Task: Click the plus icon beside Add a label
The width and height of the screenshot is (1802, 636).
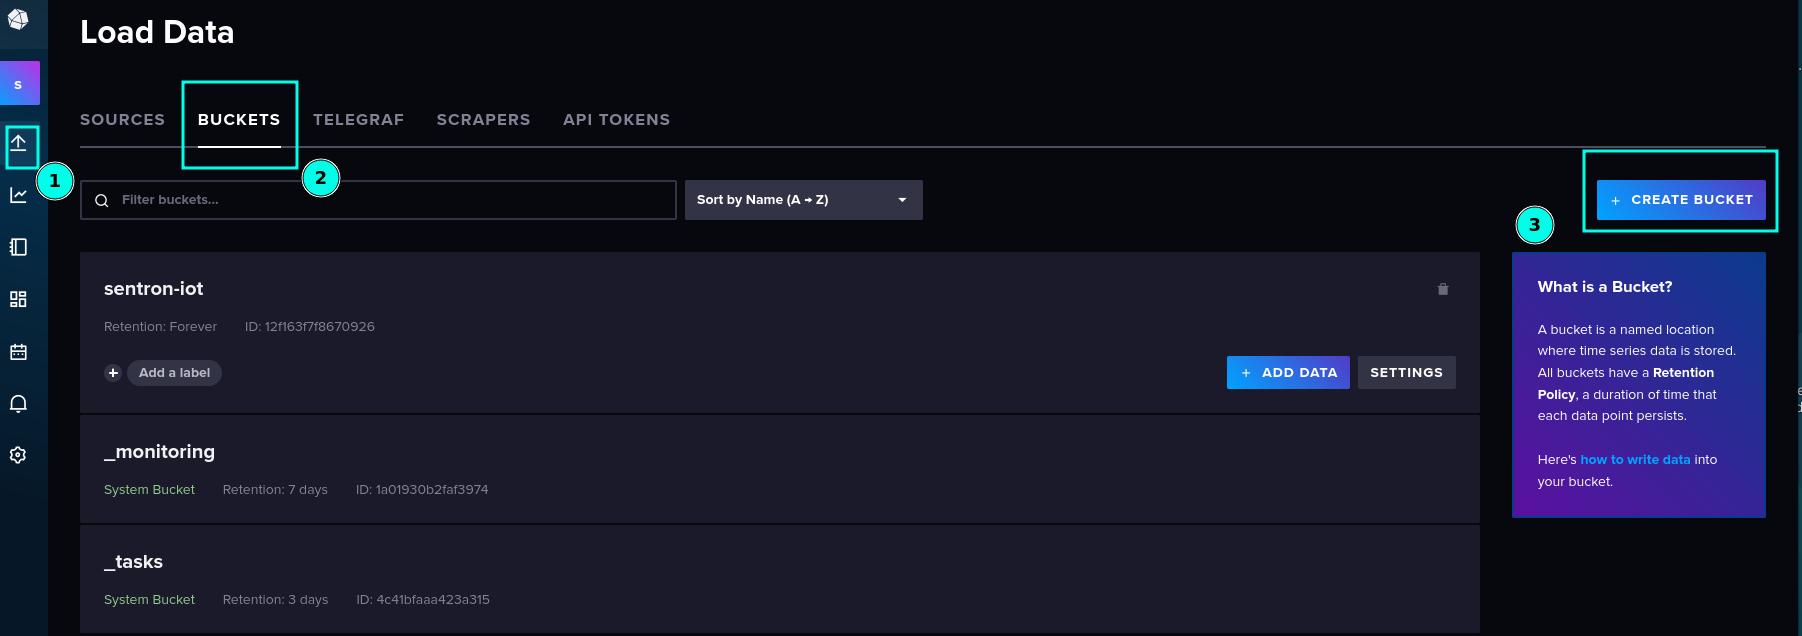Action: [x=113, y=373]
